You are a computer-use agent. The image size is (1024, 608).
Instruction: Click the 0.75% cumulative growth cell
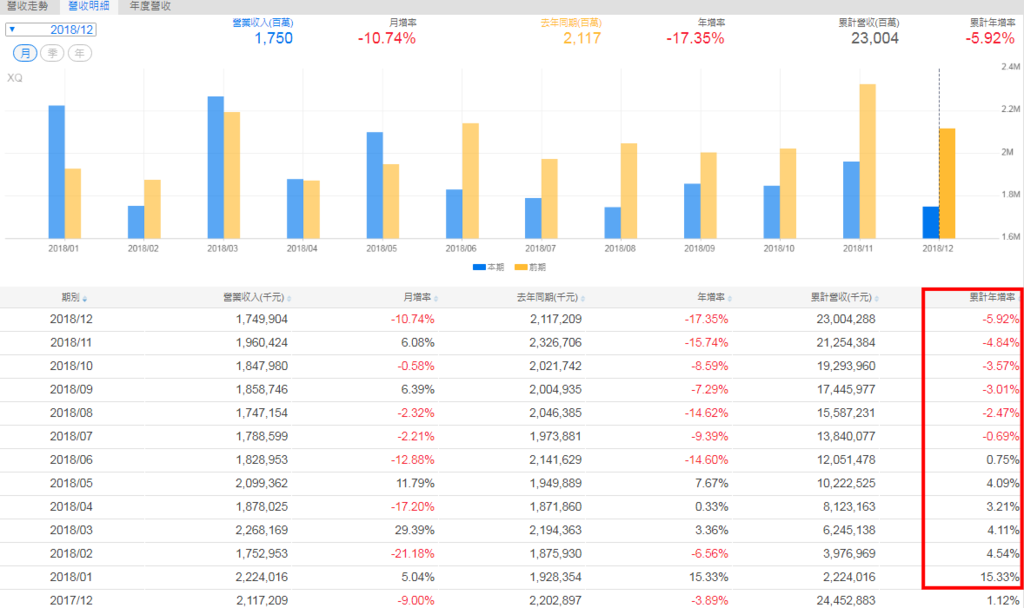[1002, 460]
